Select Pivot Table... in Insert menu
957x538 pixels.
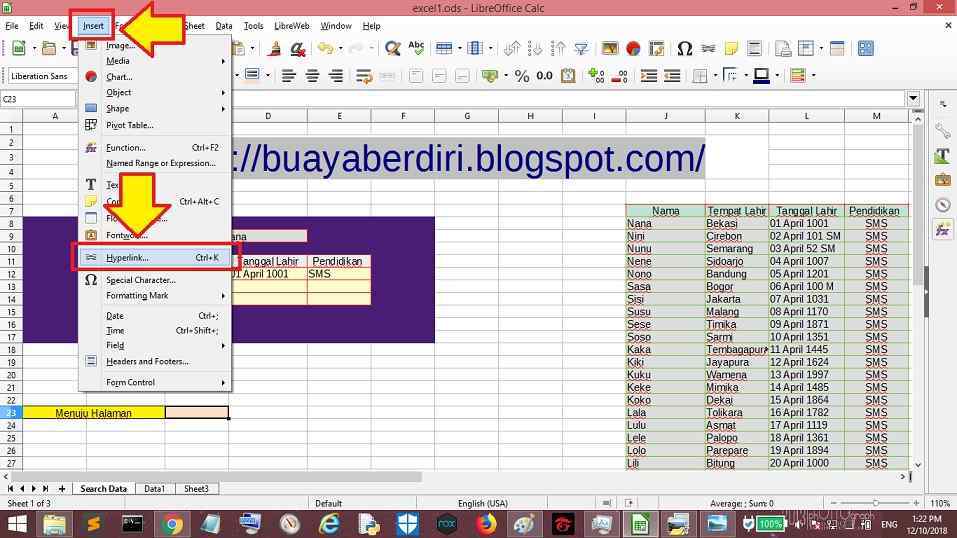coord(156,125)
